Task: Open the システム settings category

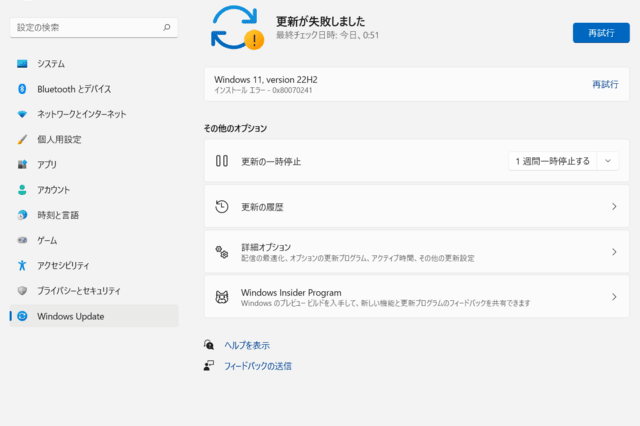Action: click(x=94, y=64)
